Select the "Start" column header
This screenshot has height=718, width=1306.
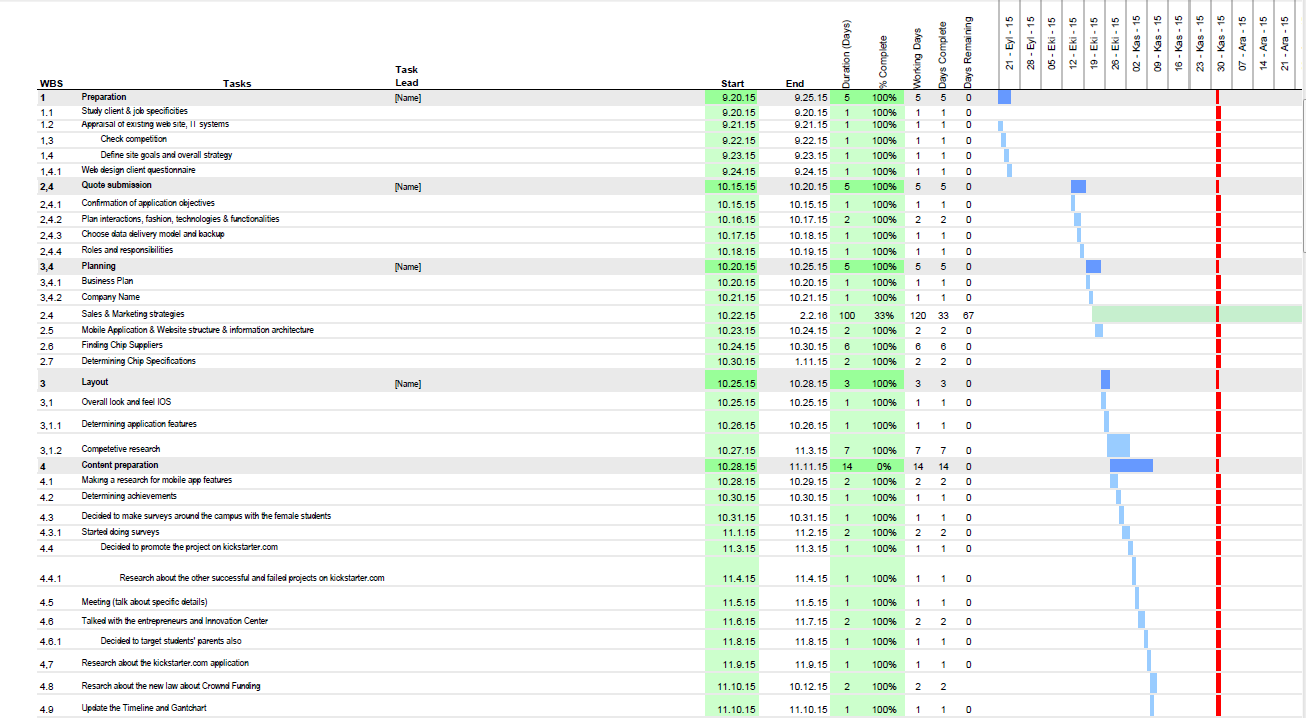click(732, 84)
